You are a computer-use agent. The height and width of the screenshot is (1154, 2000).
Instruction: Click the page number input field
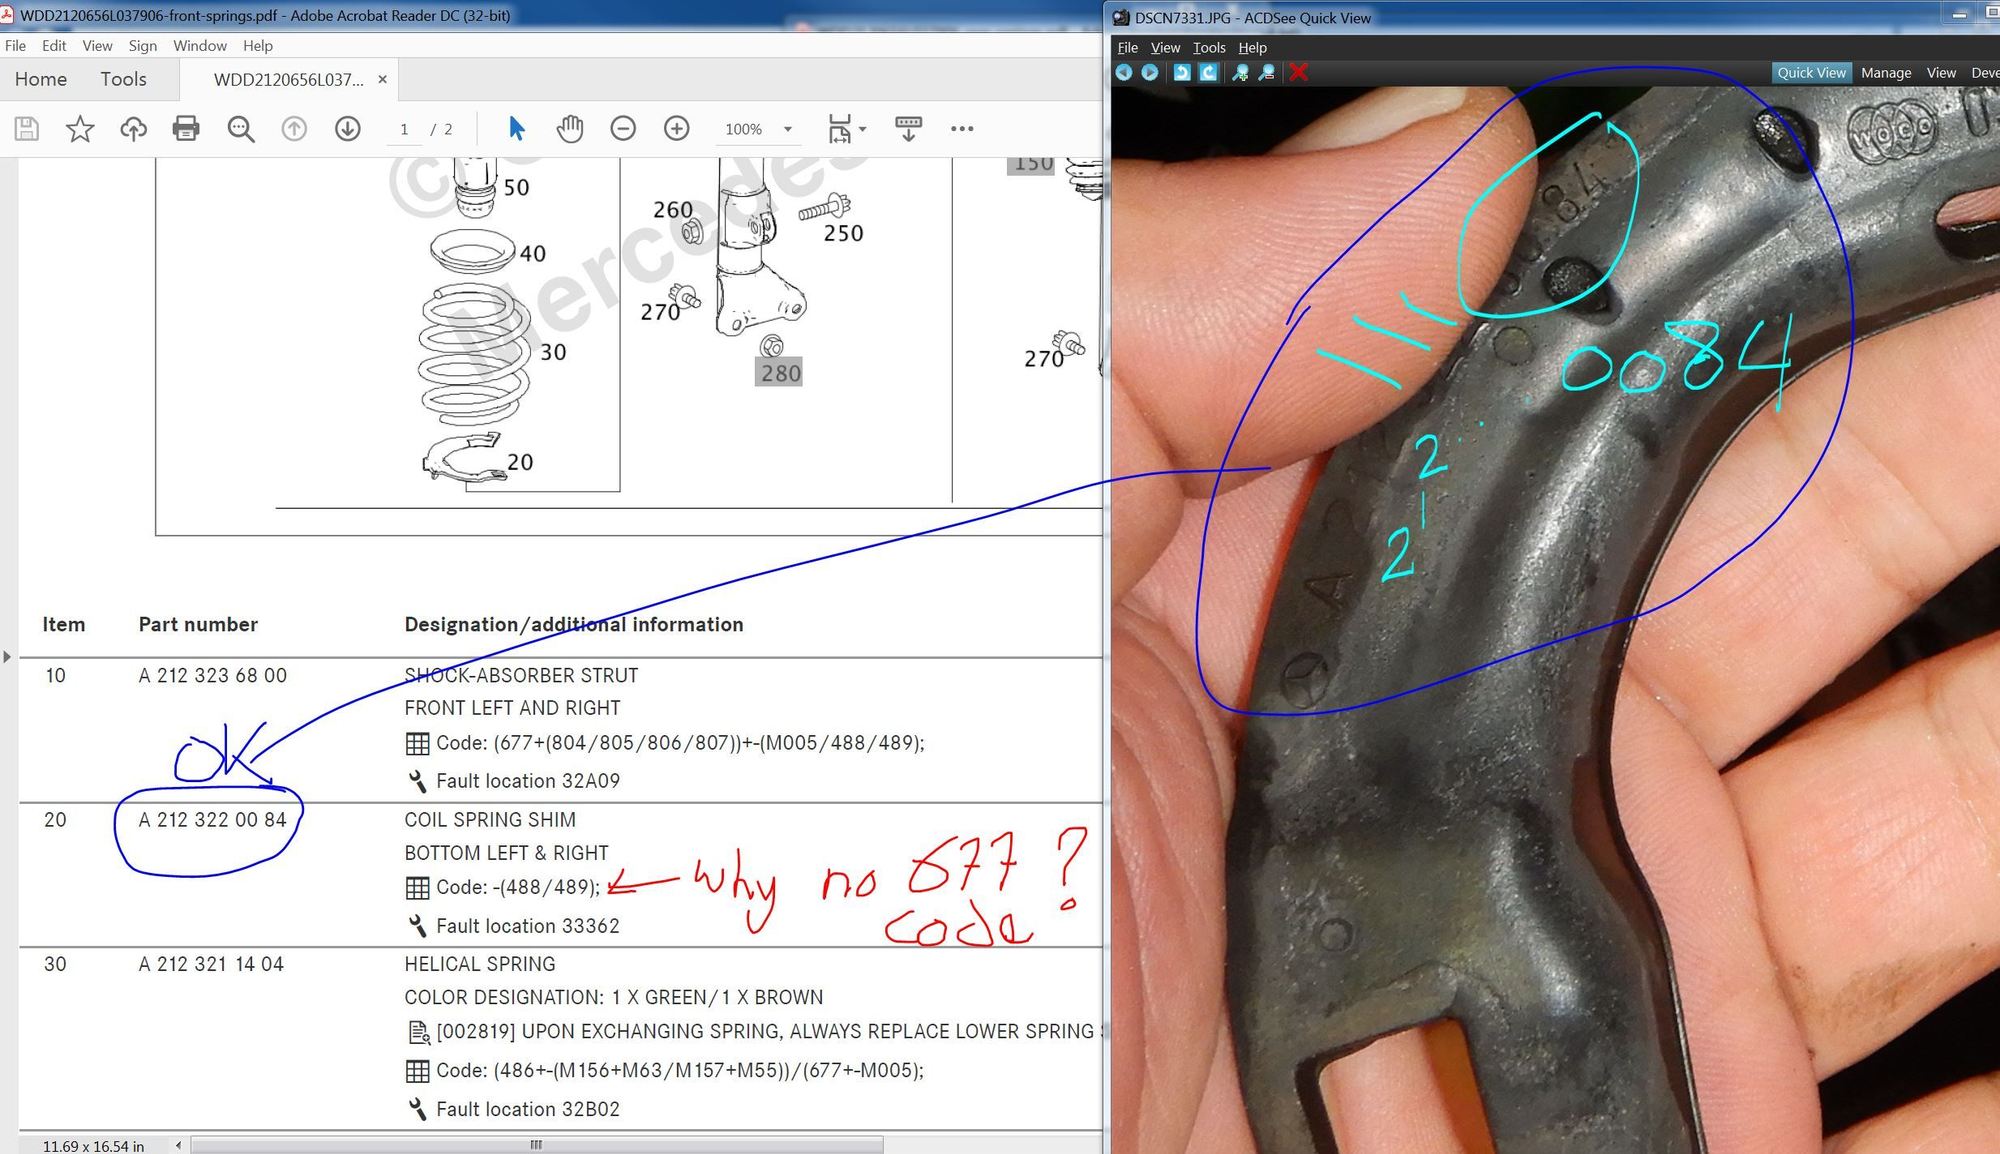tap(404, 129)
